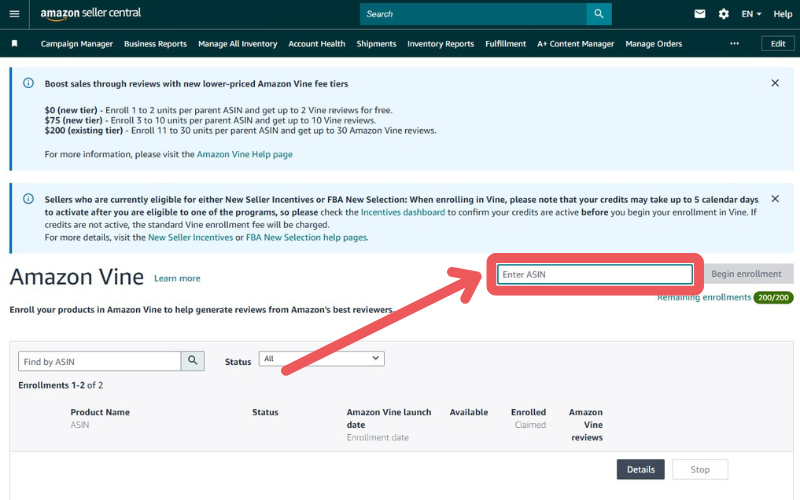Open the Business Reports menu item
Screen dimensions: 800x500
[x=155, y=44]
